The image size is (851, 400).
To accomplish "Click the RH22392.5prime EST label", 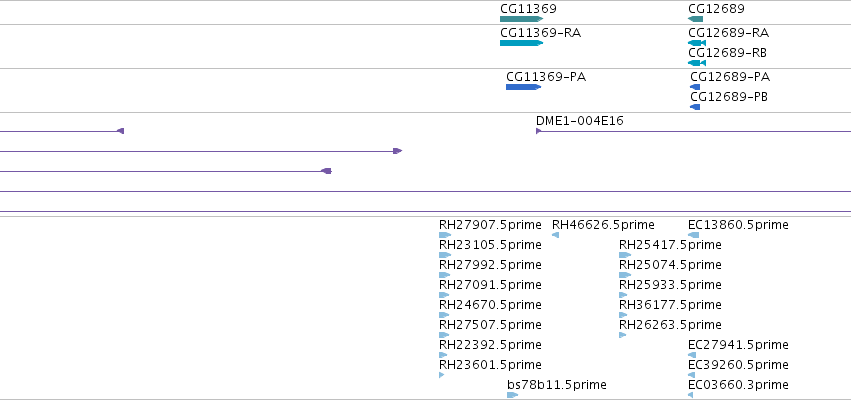I will click(x=490, y=345).
